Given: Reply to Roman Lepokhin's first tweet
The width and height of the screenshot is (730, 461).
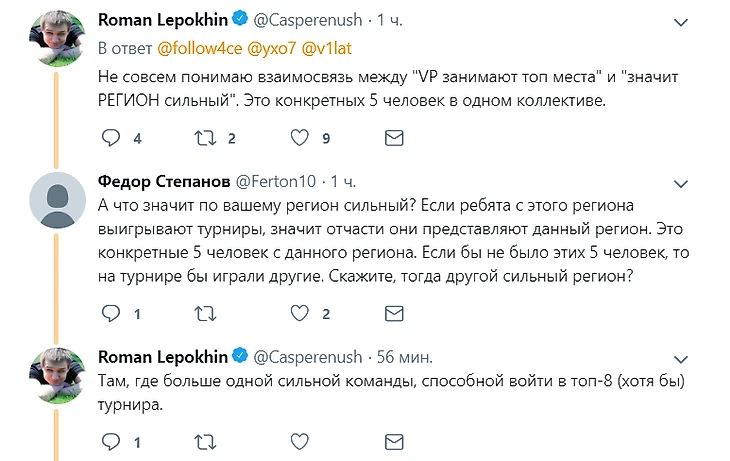Looking at the screenshot, I should coord(111,138).
